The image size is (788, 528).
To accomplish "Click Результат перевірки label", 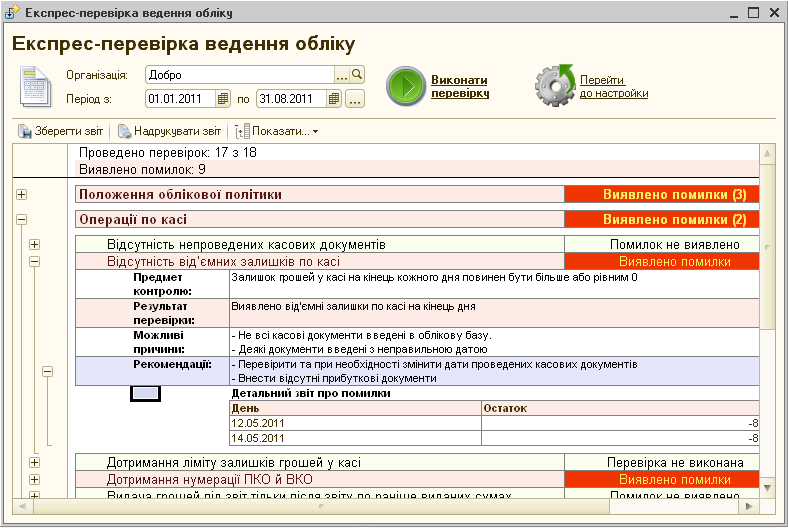I will [x=164, y=313].
